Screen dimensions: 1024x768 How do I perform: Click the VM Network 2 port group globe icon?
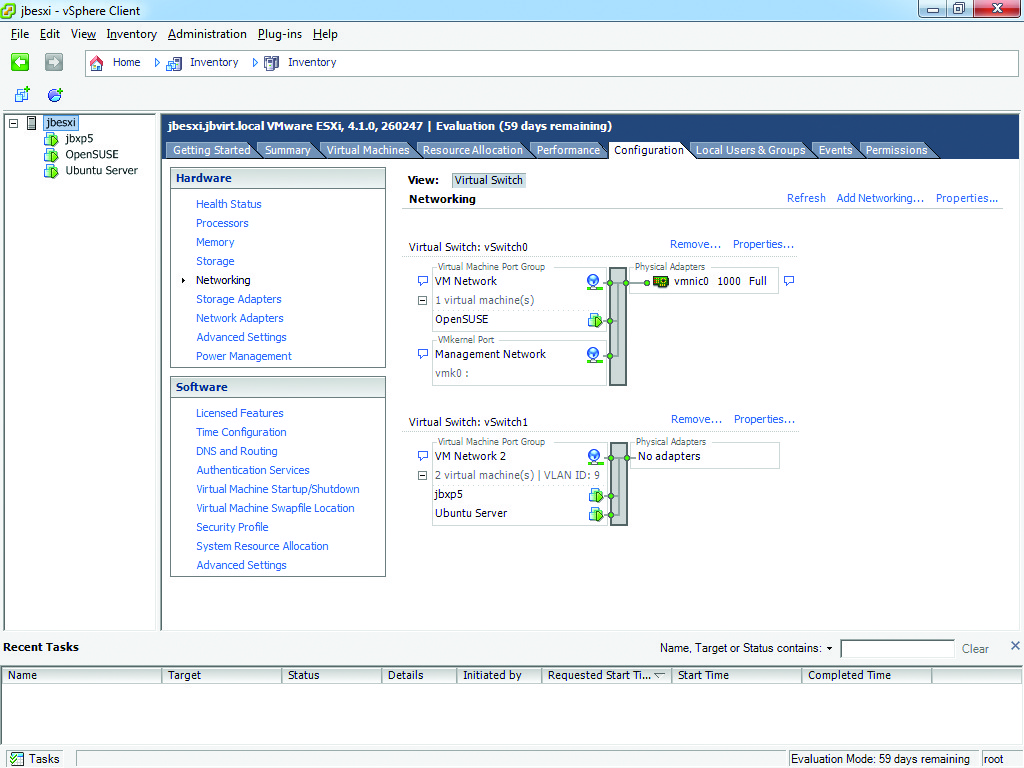tap(594, 457)
